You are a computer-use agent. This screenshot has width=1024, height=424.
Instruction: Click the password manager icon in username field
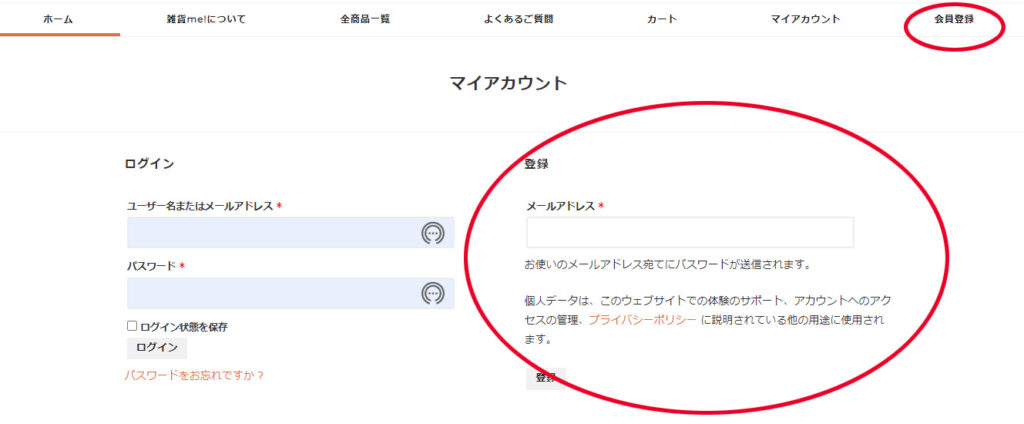(431, 233)
